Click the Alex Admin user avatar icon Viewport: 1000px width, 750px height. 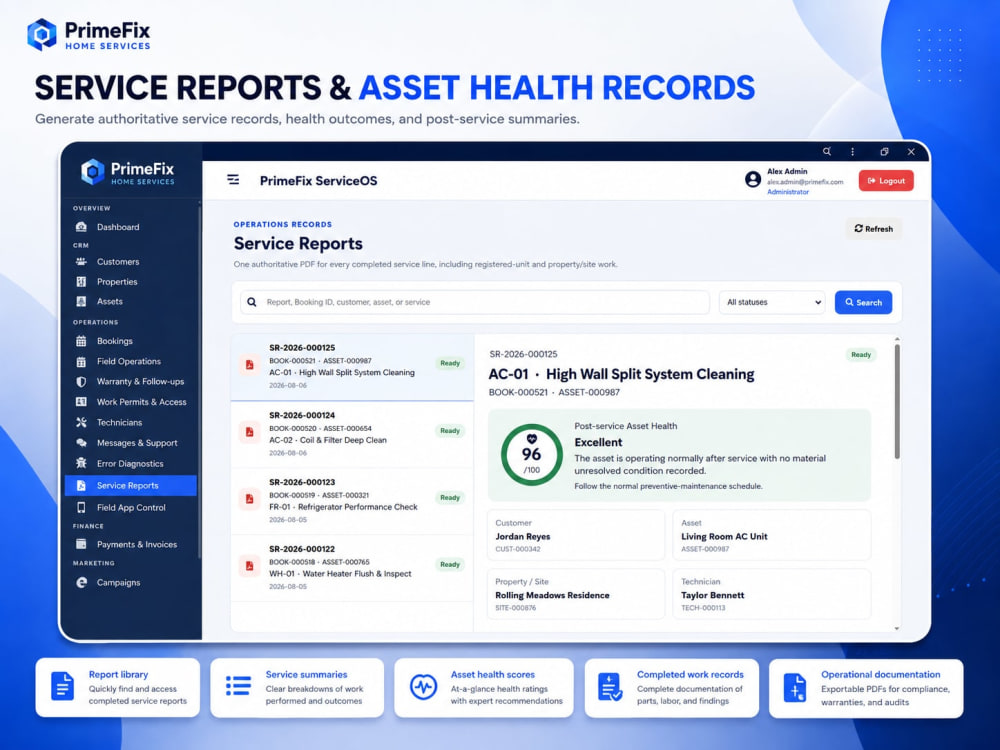click(753, 180)
